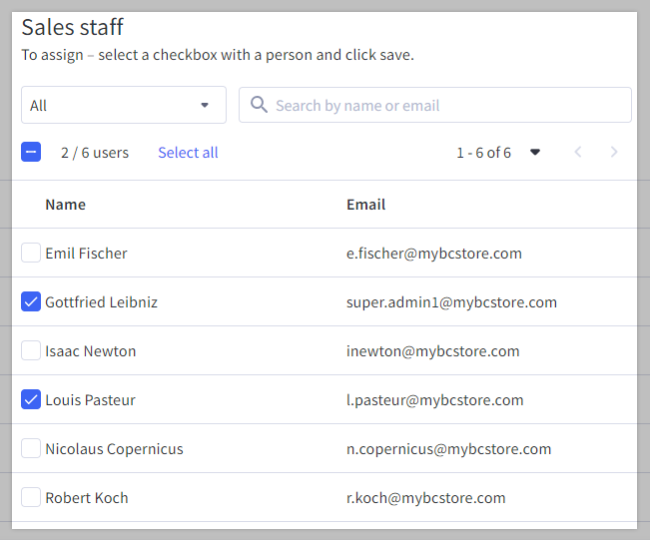Click email inewton@mybcstore.com
Image resolution: width=650 pixels, height=540 pixels.
click(x=433, y=351)
